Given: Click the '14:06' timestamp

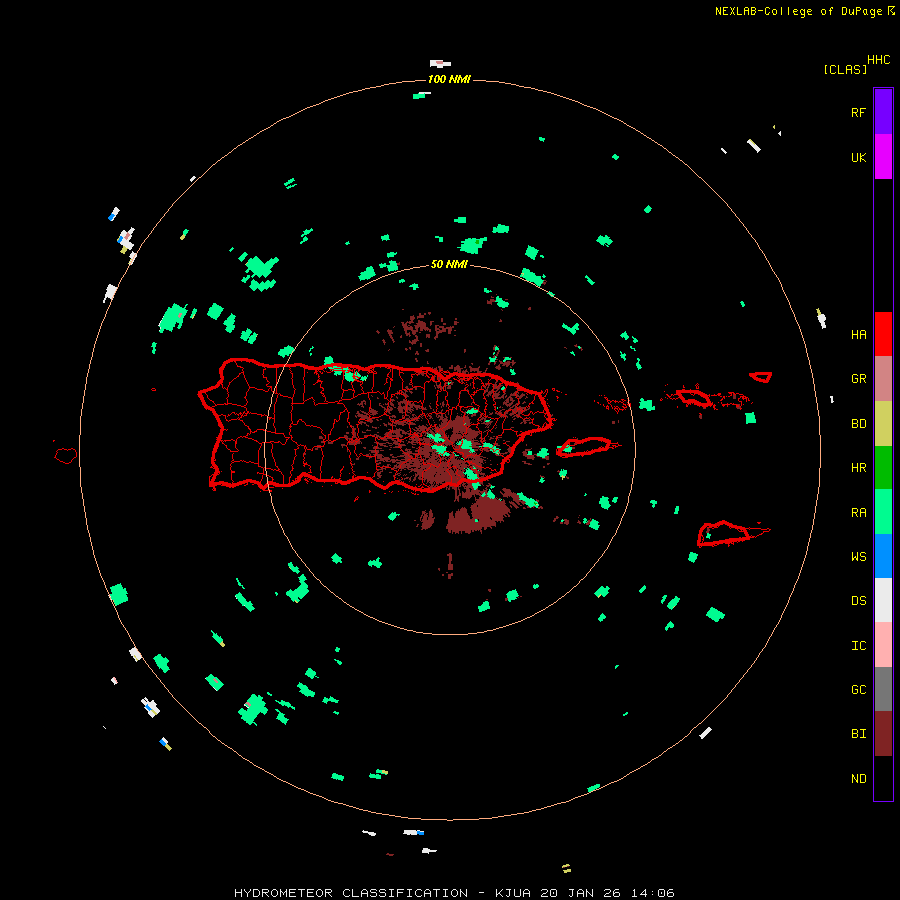Looking at the screenshot, I should [652, 893].
